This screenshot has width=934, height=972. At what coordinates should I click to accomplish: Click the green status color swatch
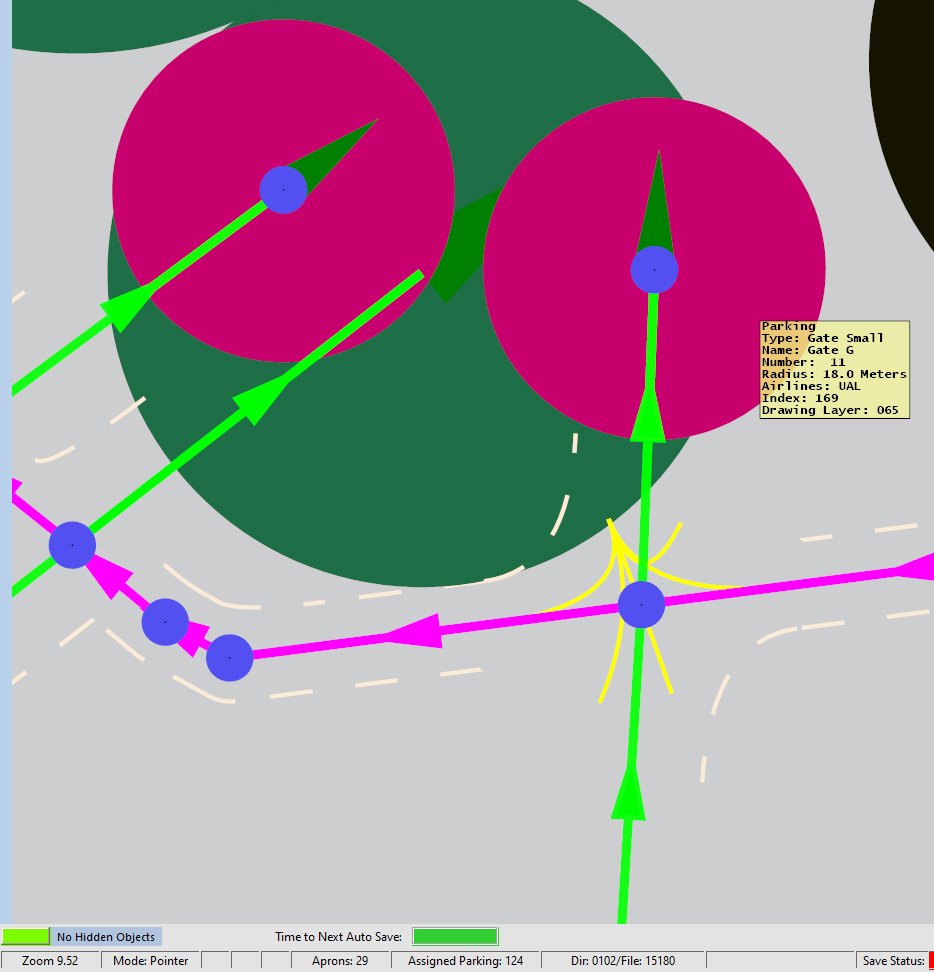click(25, 936)
